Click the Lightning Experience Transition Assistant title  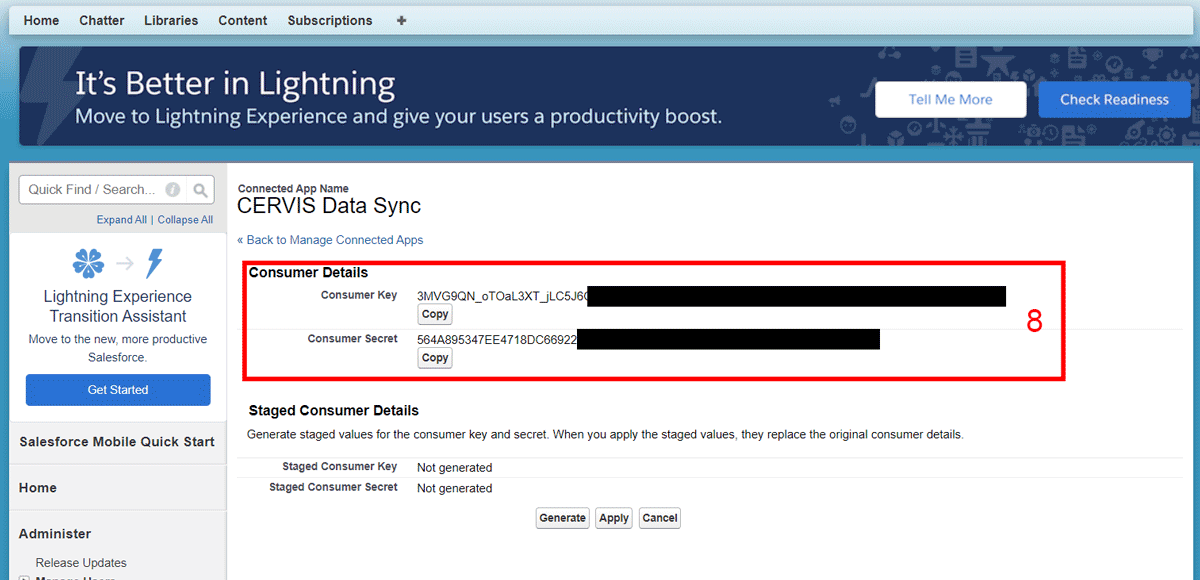[x=118, y=307]
